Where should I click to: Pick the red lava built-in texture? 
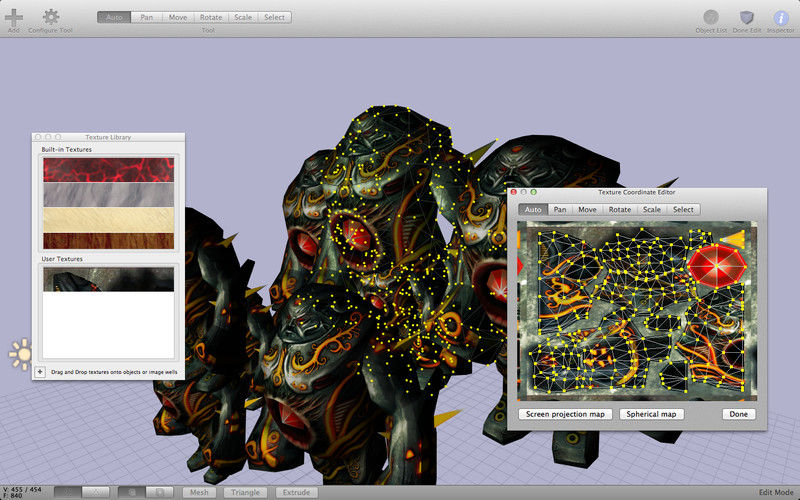108,170
